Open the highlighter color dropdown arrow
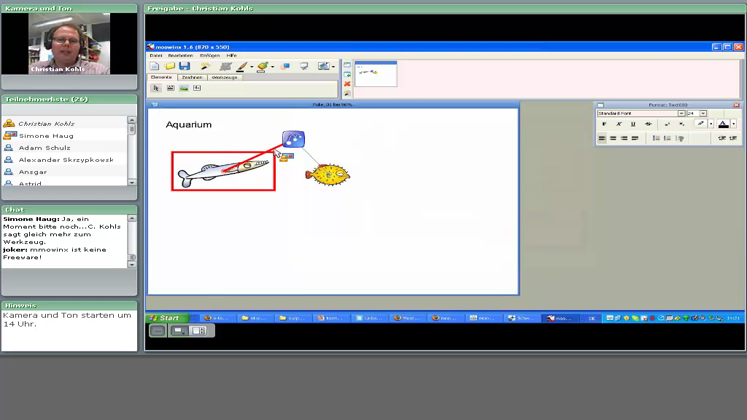The width and height of the screenshot is (747, 420). pyautogui.click(x=711, y=124)
